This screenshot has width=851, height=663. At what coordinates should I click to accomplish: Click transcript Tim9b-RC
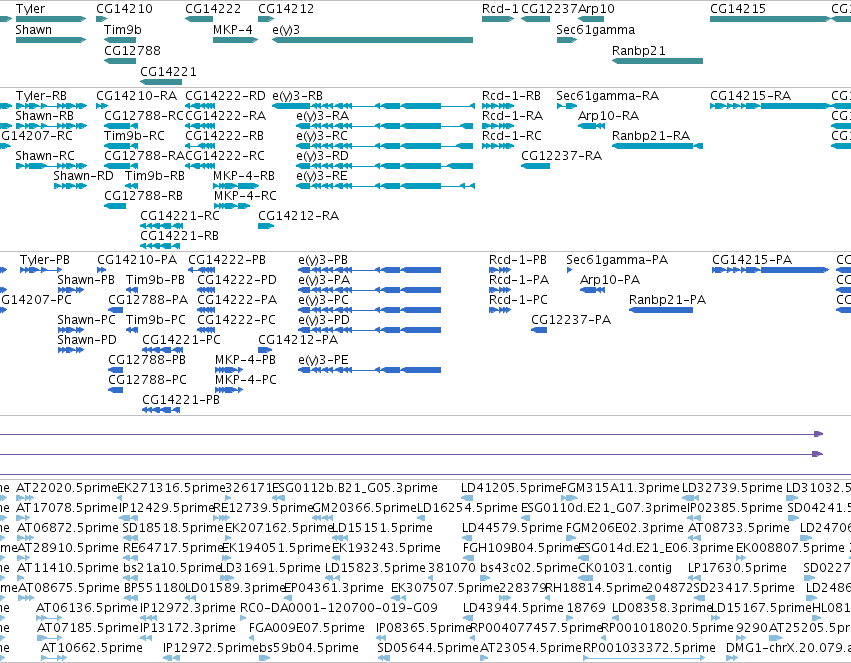tap(120, 146)
